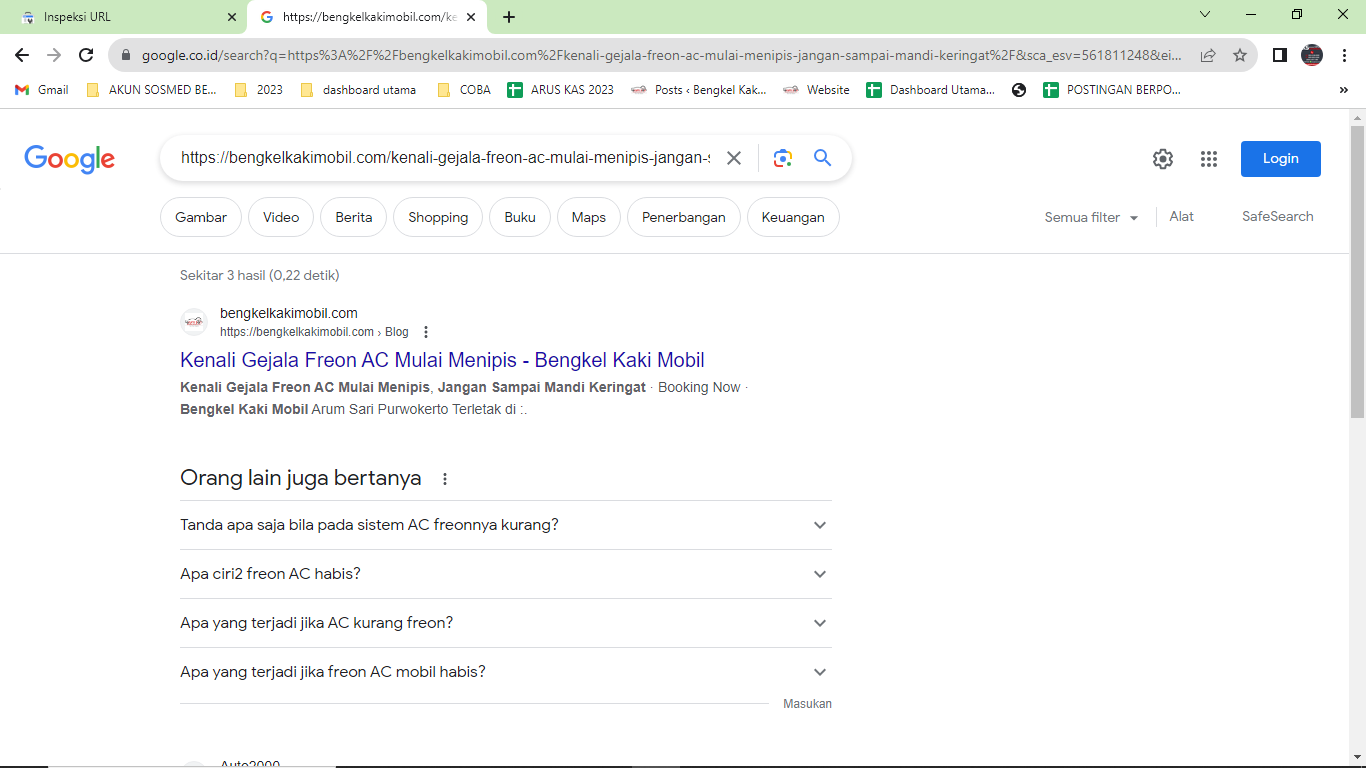Select the Video search filter
The height and width of the screenshot is (768, 1366).
(281, 217)
